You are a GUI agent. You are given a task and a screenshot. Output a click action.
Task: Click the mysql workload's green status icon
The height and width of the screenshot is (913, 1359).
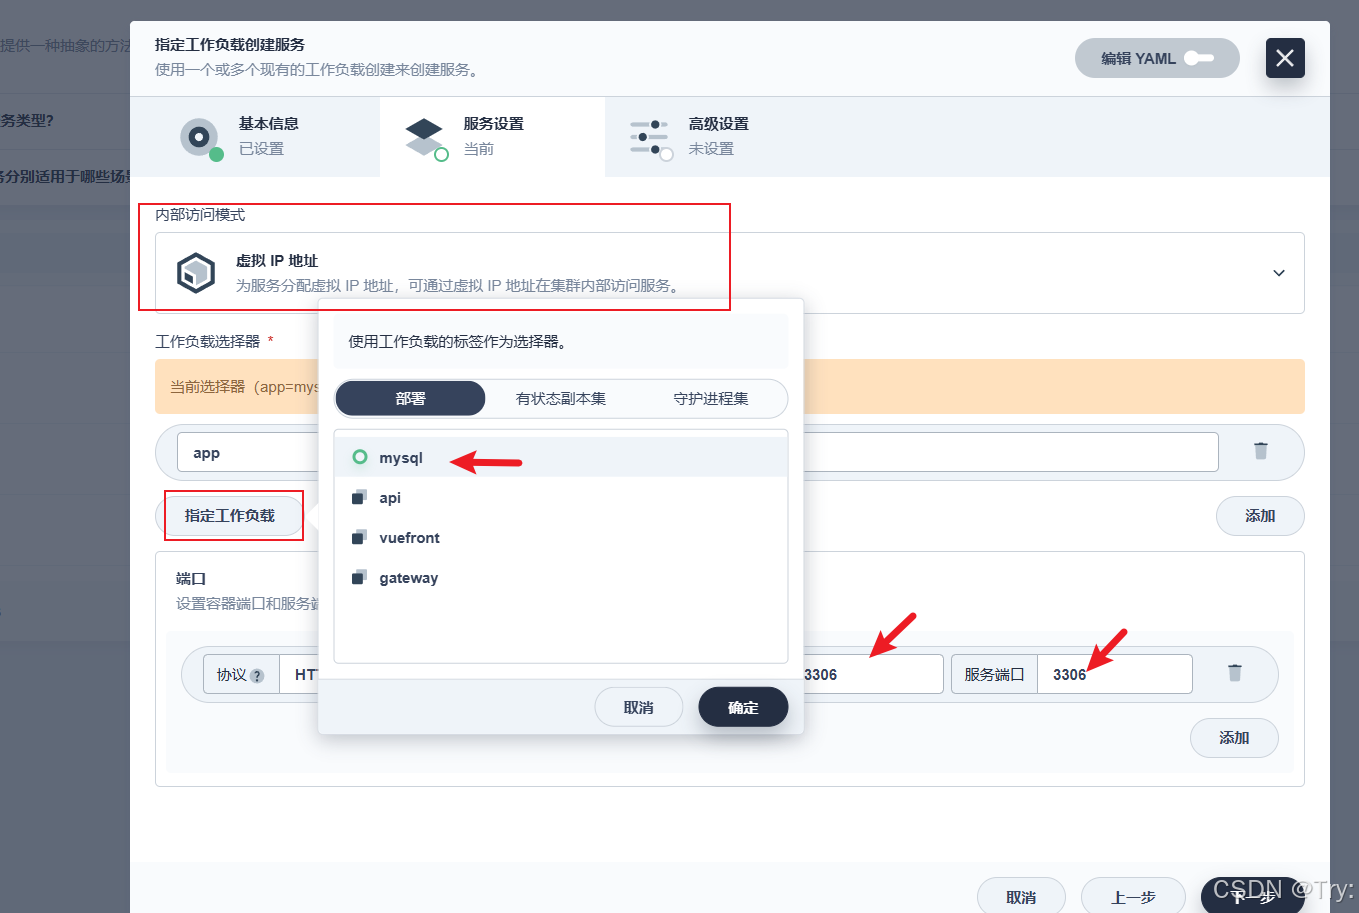(x=360, y=457)
